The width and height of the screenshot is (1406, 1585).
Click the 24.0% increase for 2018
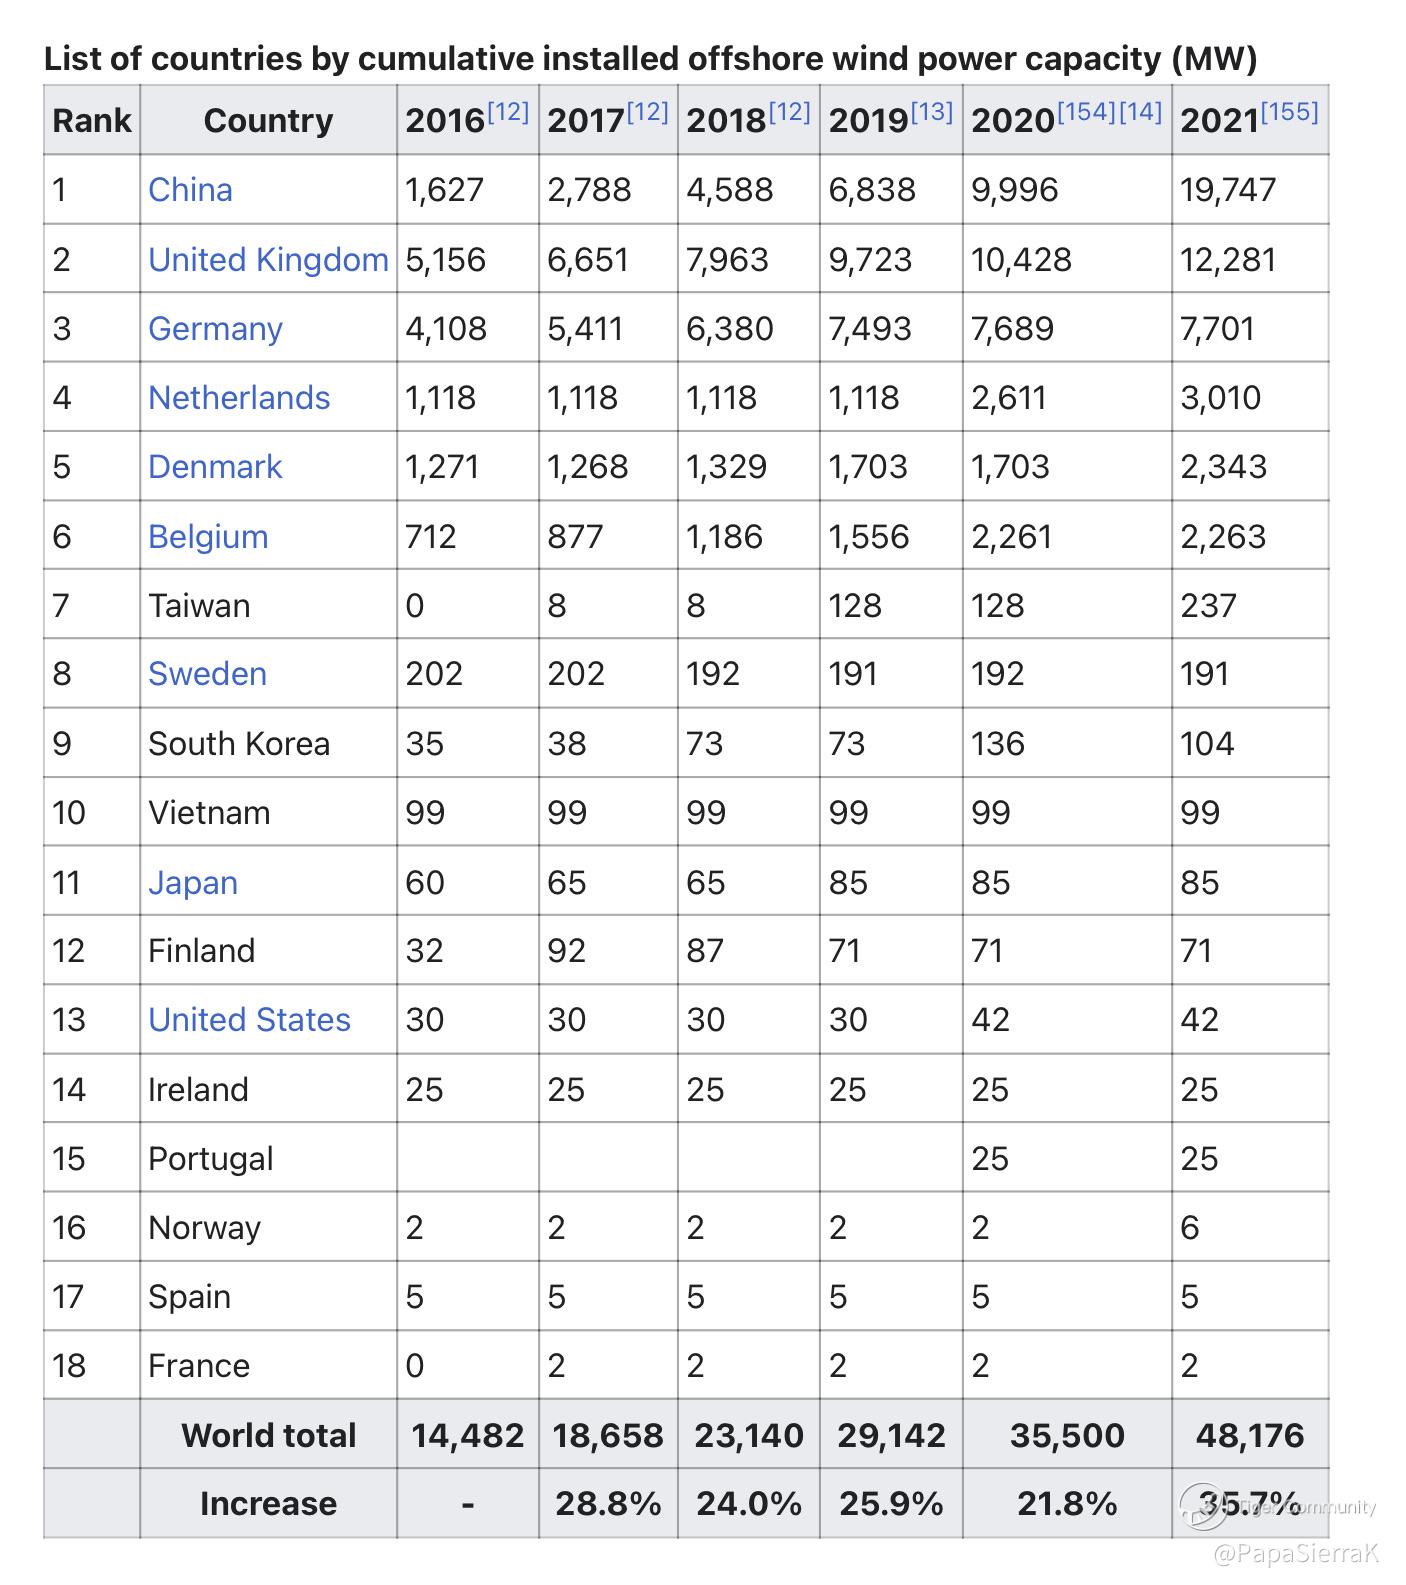tap(749, 1504)
